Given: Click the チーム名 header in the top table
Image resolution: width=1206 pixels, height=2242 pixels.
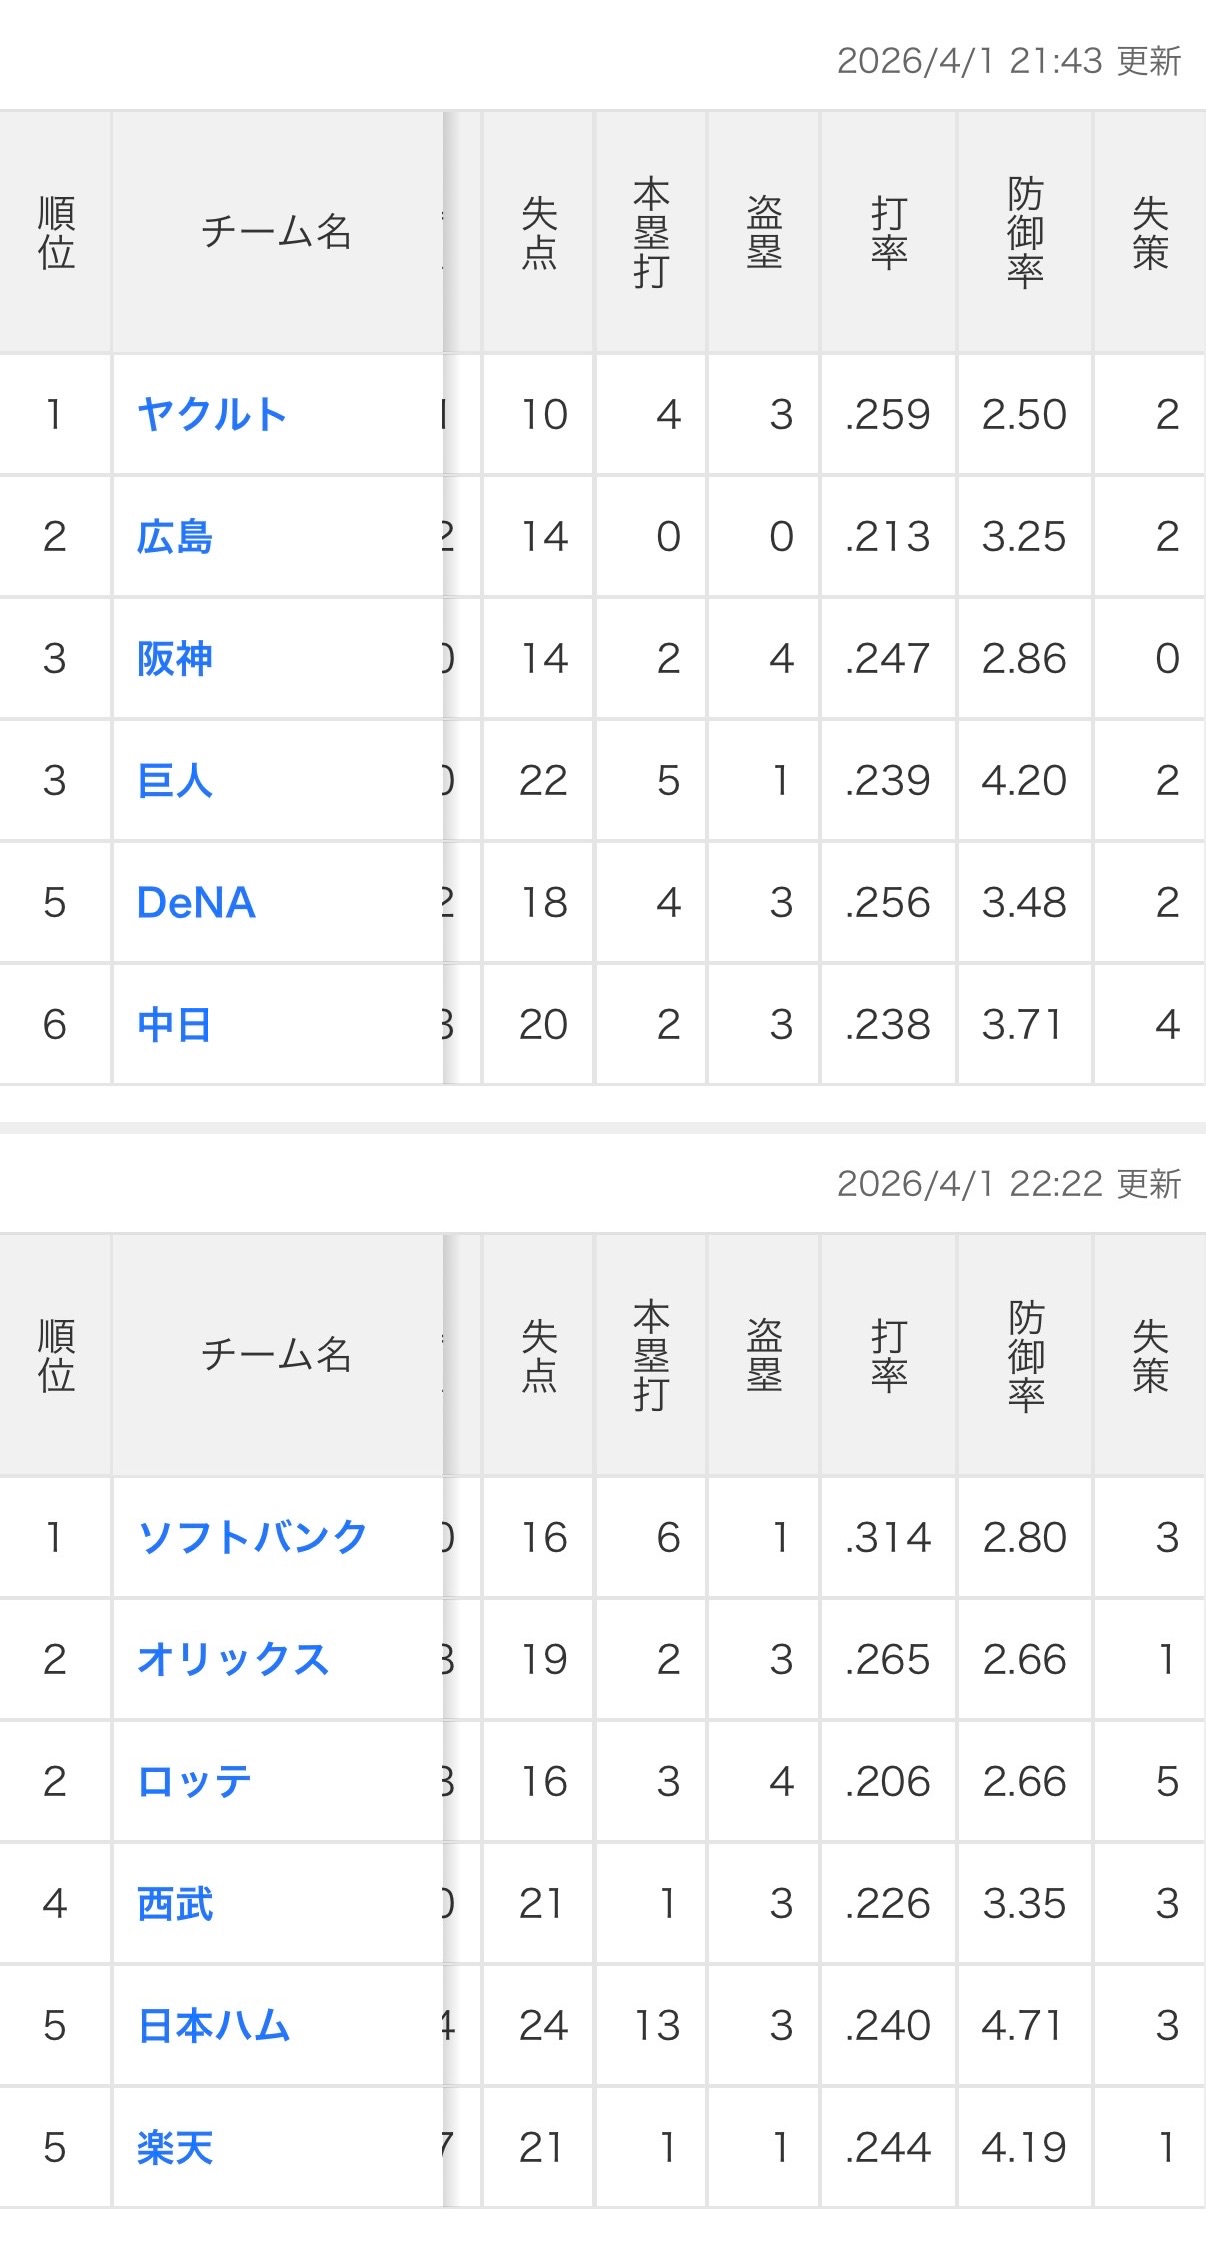Looking at the screenshot, I should click(276, 232).
